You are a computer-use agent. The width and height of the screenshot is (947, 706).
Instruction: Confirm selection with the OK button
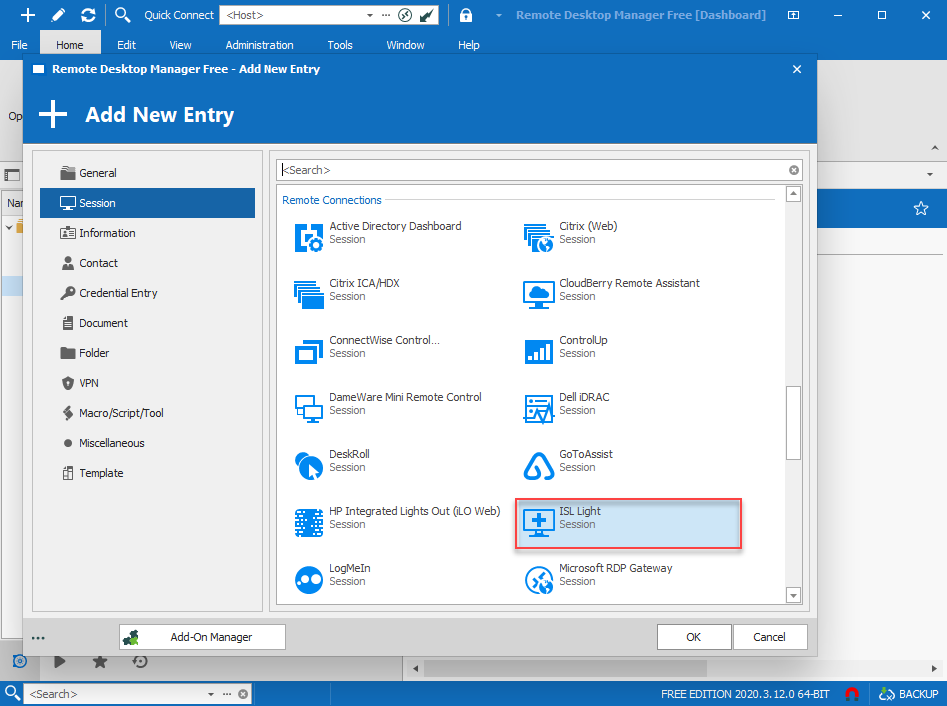pyautogui.click(x=694, y=636)
